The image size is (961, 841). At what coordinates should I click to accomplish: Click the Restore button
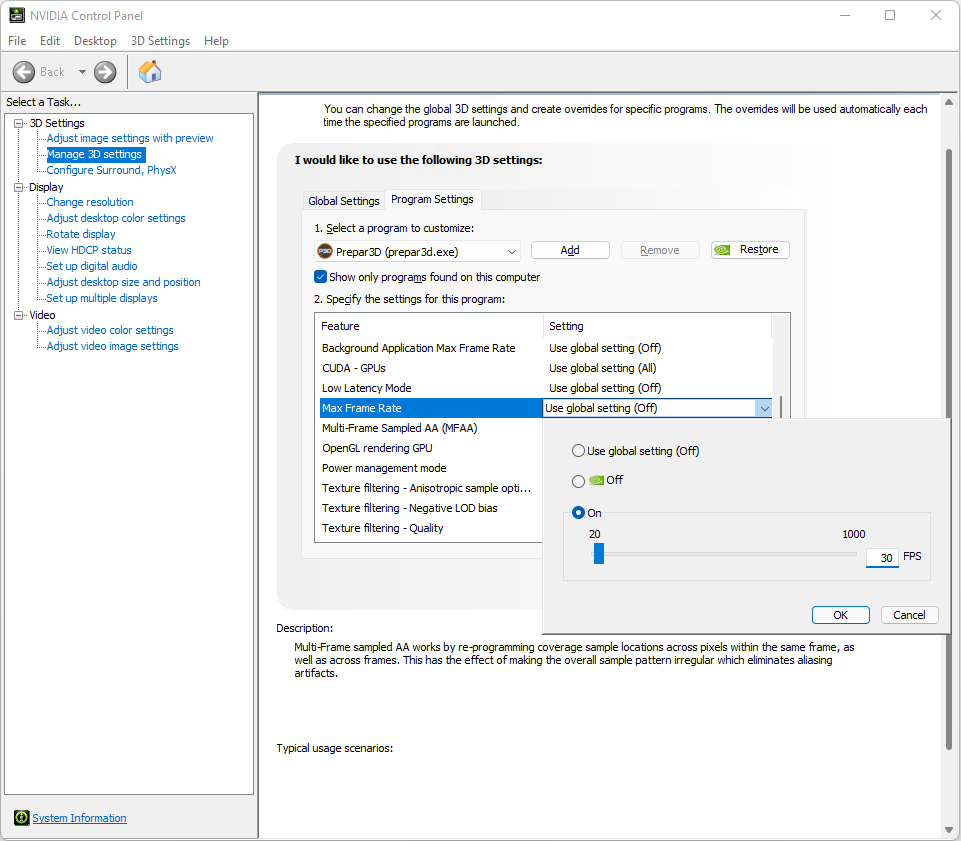pyautogui.click(x=750, y=249)
